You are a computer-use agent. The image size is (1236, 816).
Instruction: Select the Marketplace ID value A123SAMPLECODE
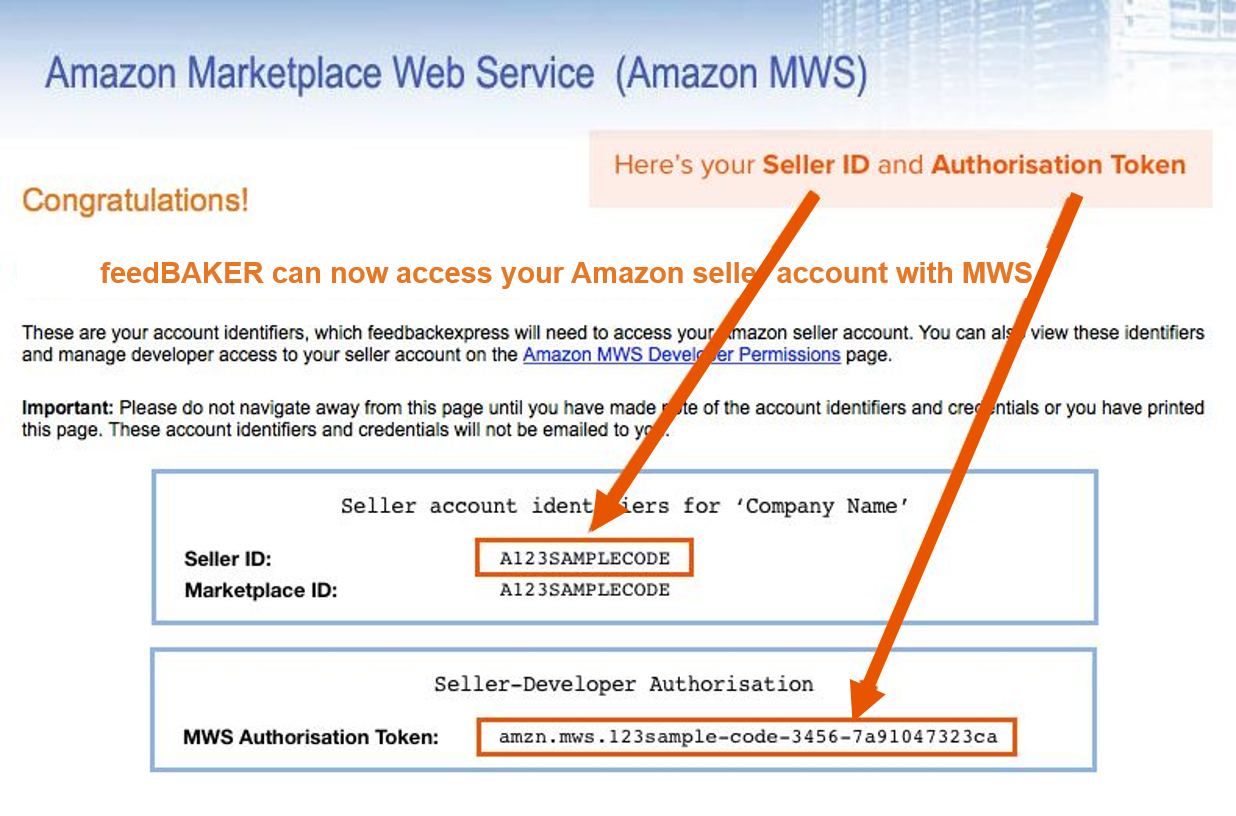click(x=584, y=590)
